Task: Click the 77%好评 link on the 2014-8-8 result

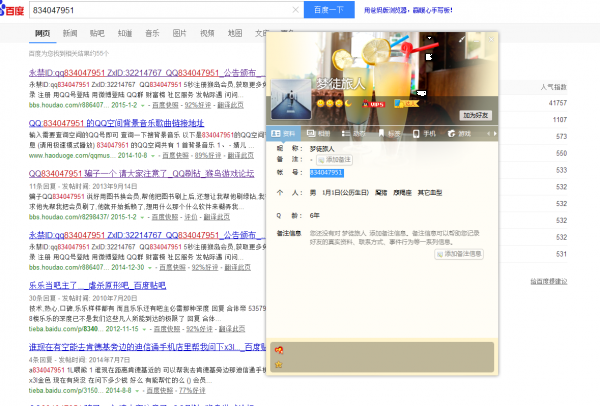Action: [x=192, y=390]
